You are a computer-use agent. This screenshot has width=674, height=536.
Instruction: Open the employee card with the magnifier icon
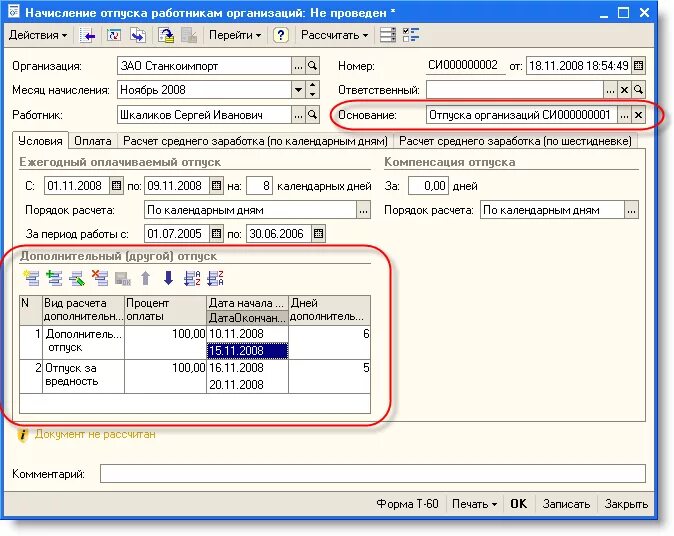point(312,115)
